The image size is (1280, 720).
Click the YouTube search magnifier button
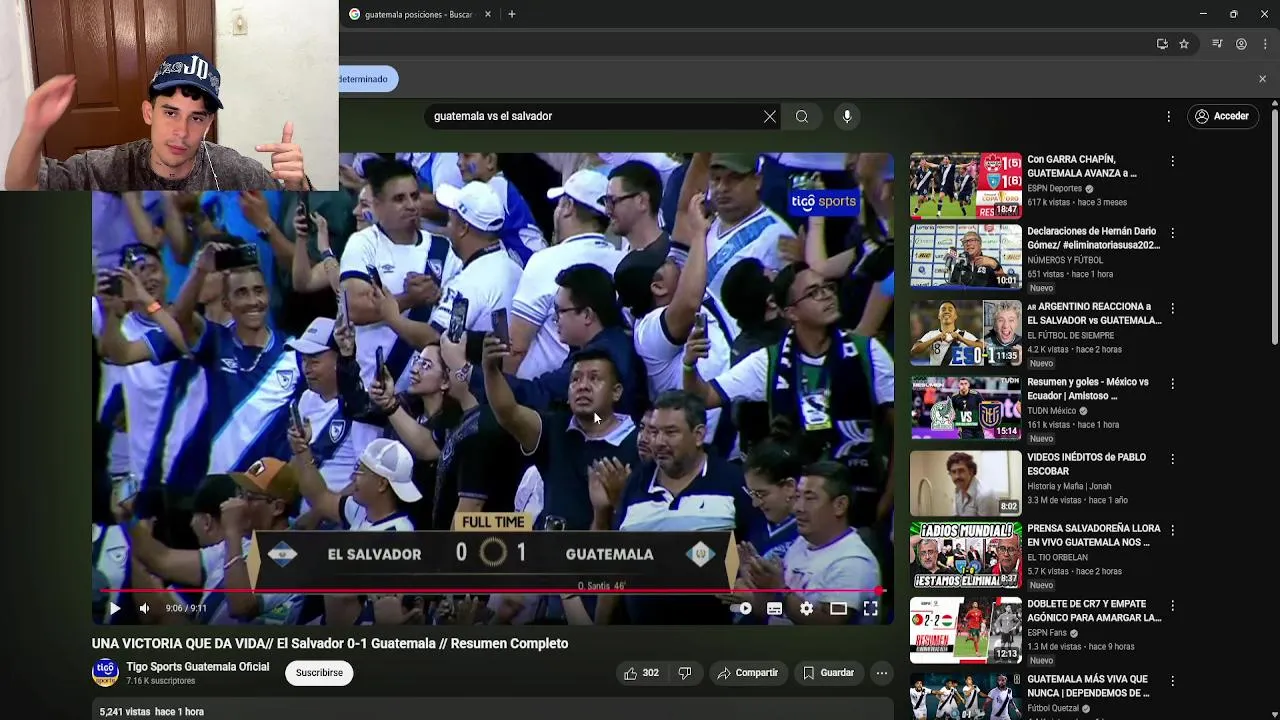click(802, 116)
